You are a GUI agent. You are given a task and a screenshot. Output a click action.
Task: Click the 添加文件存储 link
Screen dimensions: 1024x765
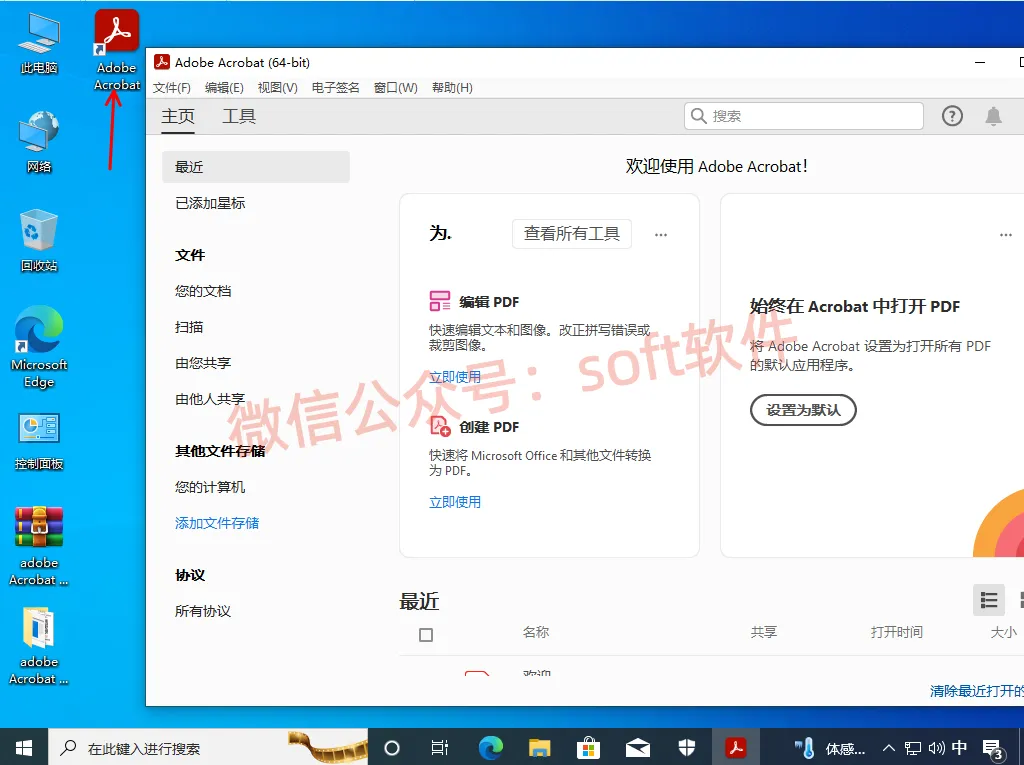coord(217,523)
